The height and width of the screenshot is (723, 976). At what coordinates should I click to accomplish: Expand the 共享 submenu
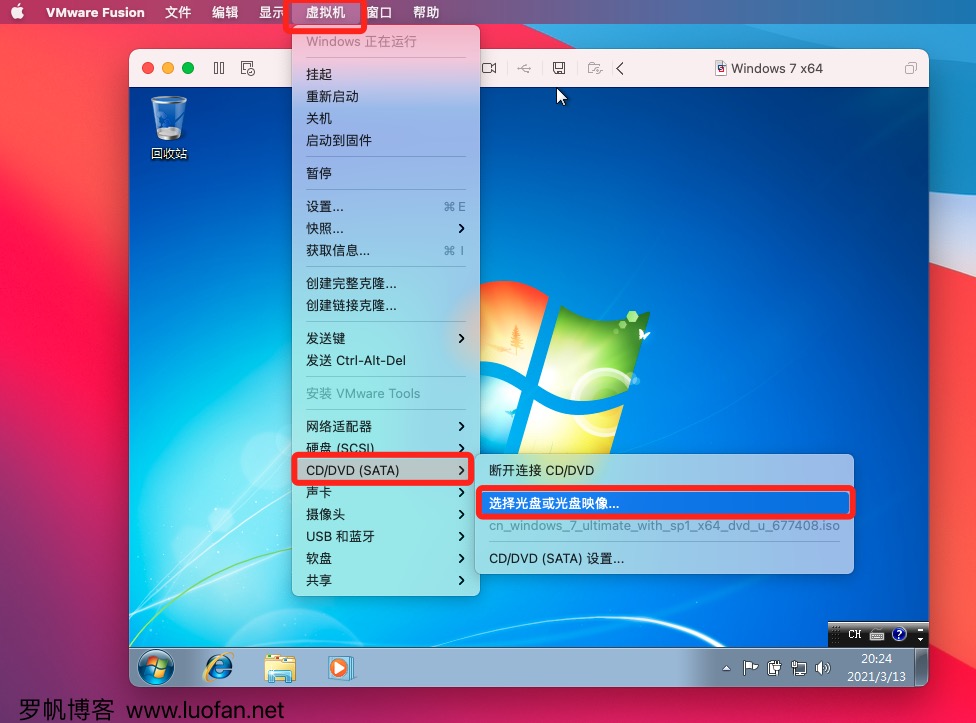tap(386, 581)
